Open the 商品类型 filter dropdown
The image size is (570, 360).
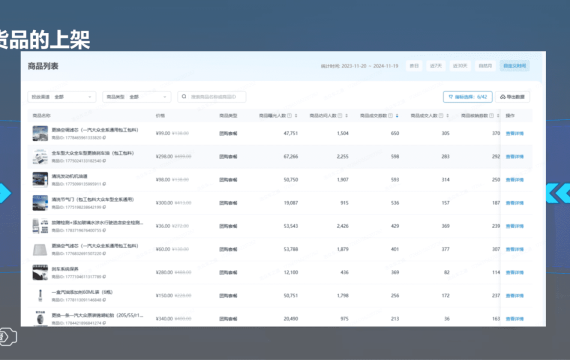pyautogui.click(x=137, y=97)
